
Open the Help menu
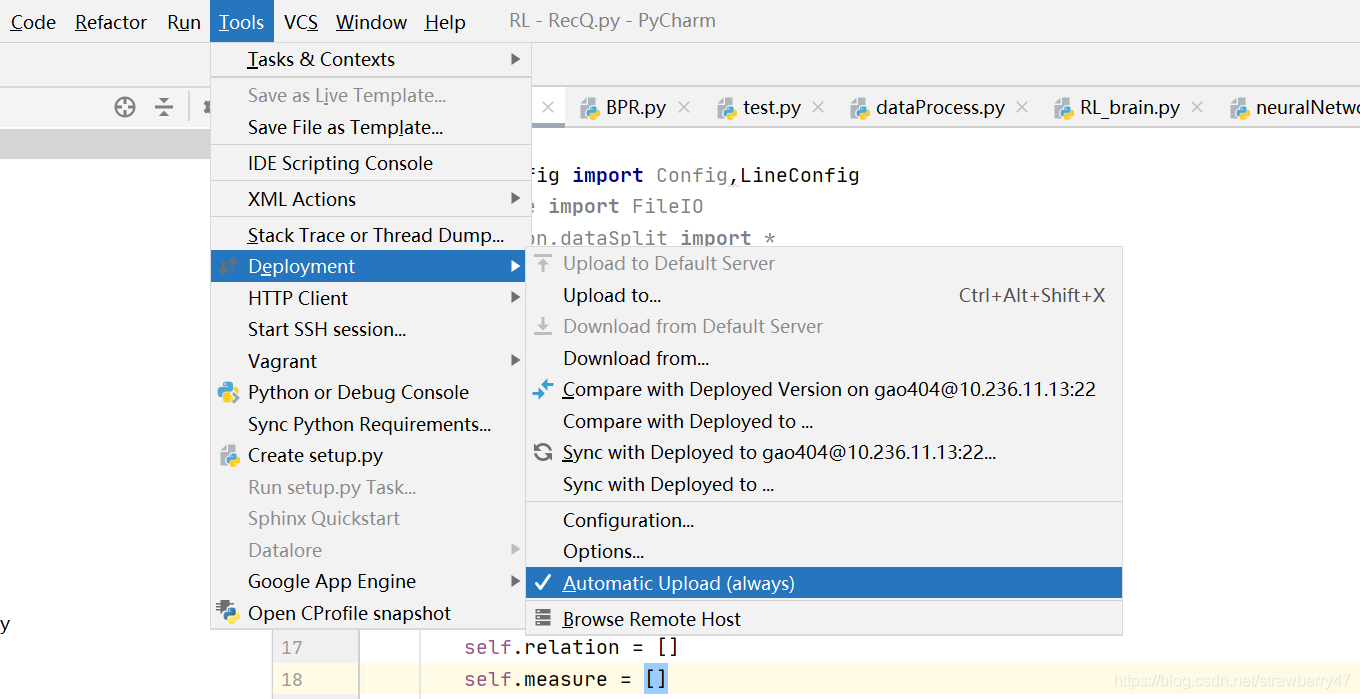tap(445, 22)
